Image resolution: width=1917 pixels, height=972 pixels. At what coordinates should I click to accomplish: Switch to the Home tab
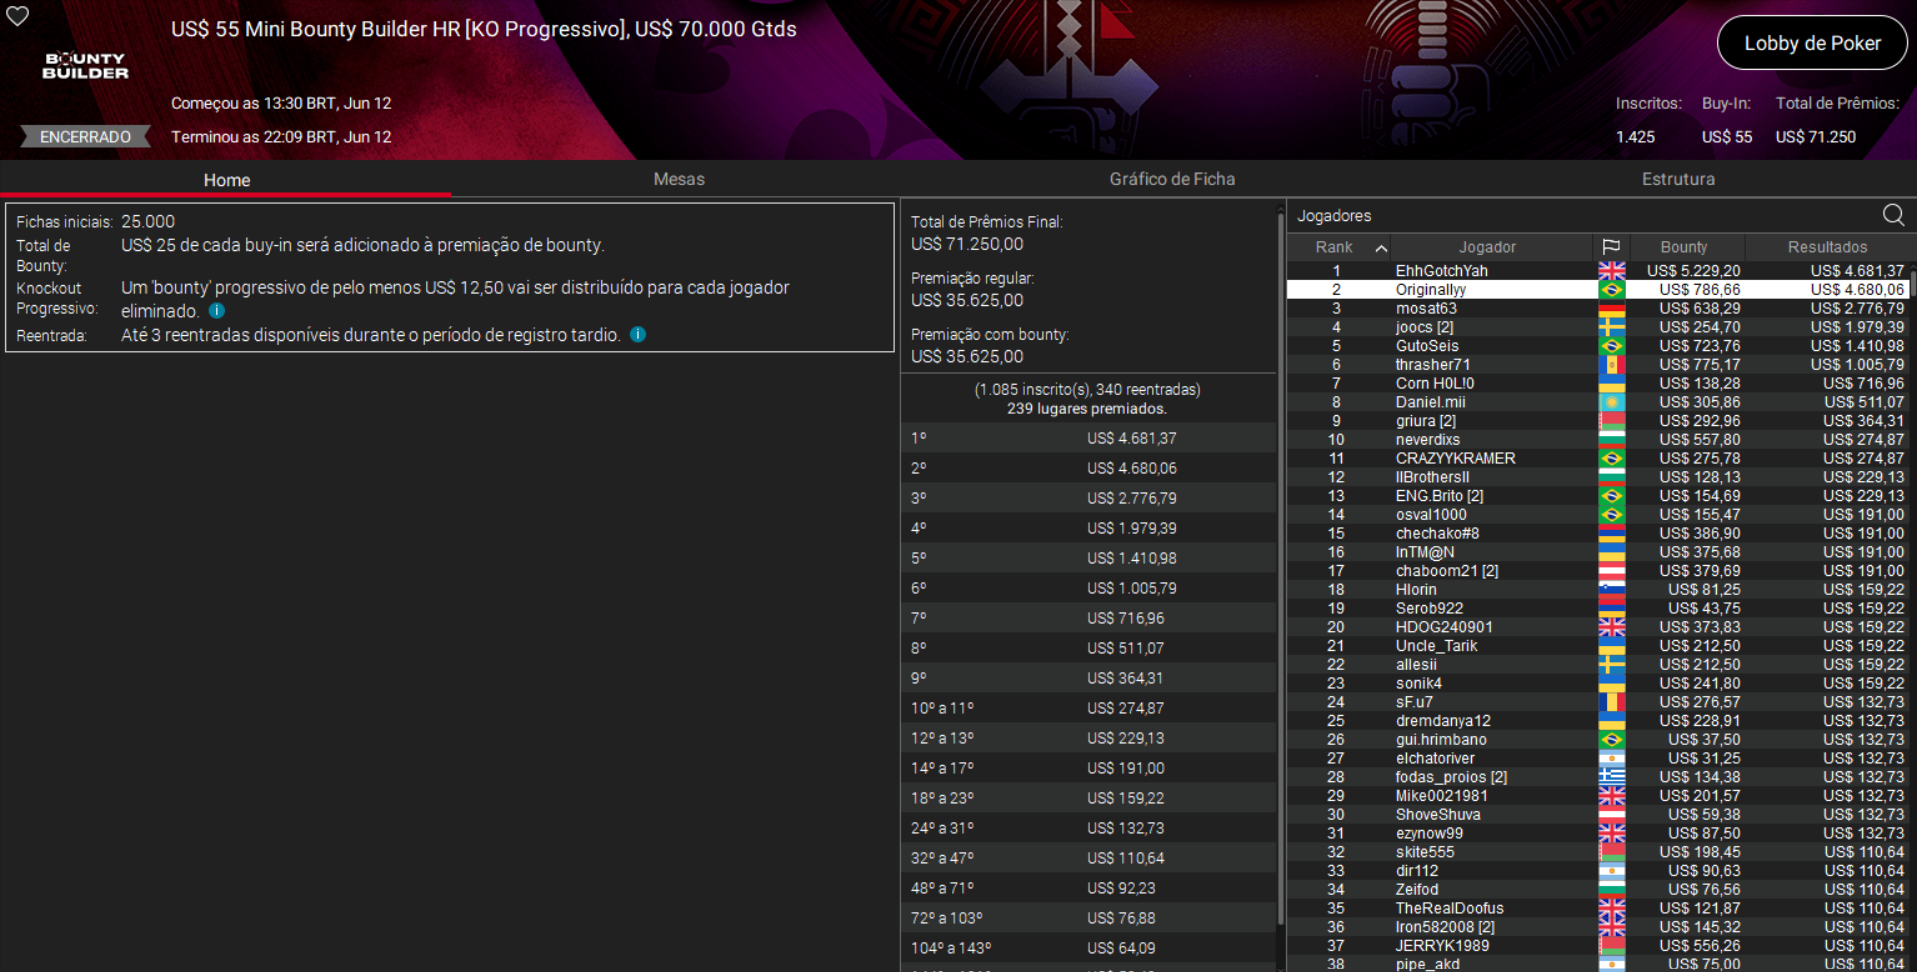226,180
